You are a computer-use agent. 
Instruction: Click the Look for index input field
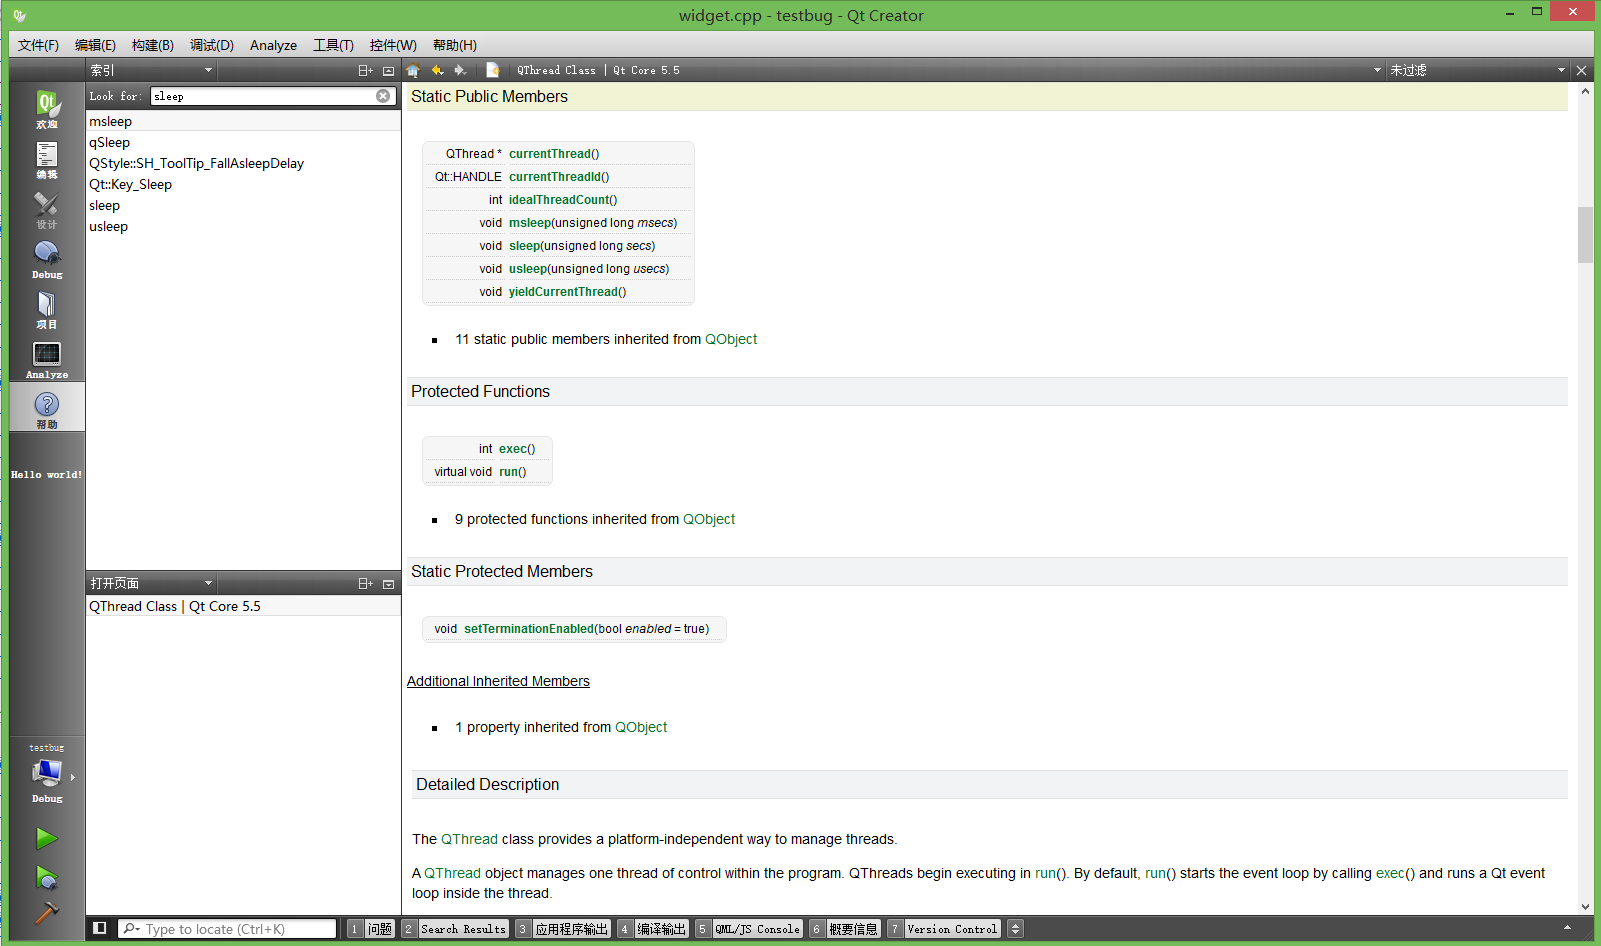[264, 96]
